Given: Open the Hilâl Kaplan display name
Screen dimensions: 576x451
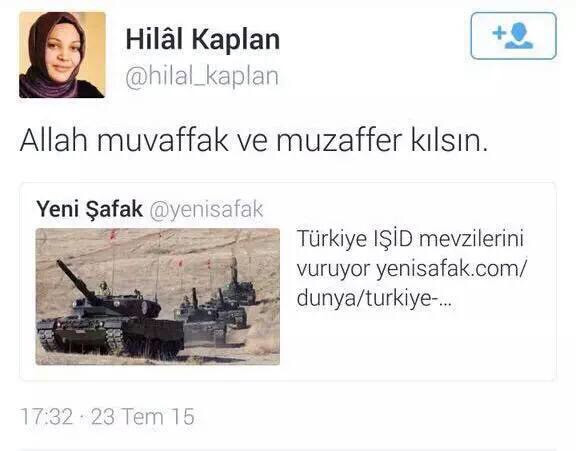Looking at the screenshot, I should [x=203, y=39].
